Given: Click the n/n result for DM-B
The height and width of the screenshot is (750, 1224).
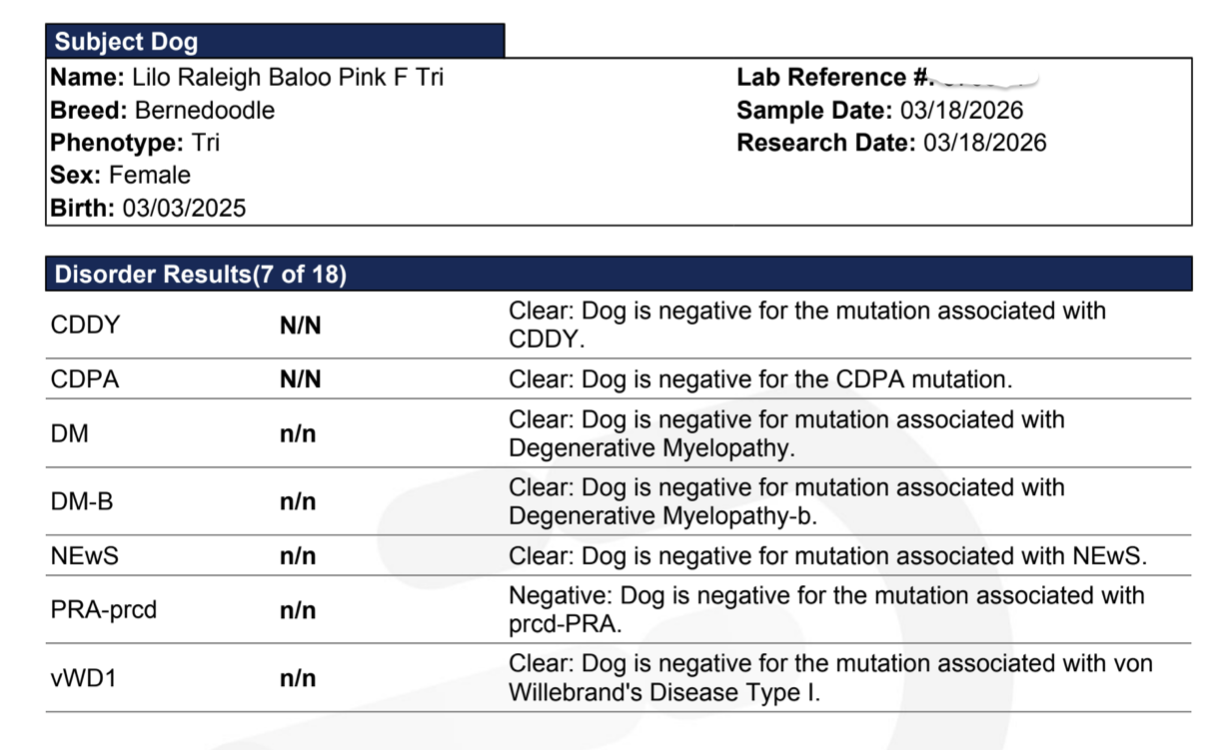Looking at the screenshot, I should pos(298,502).
